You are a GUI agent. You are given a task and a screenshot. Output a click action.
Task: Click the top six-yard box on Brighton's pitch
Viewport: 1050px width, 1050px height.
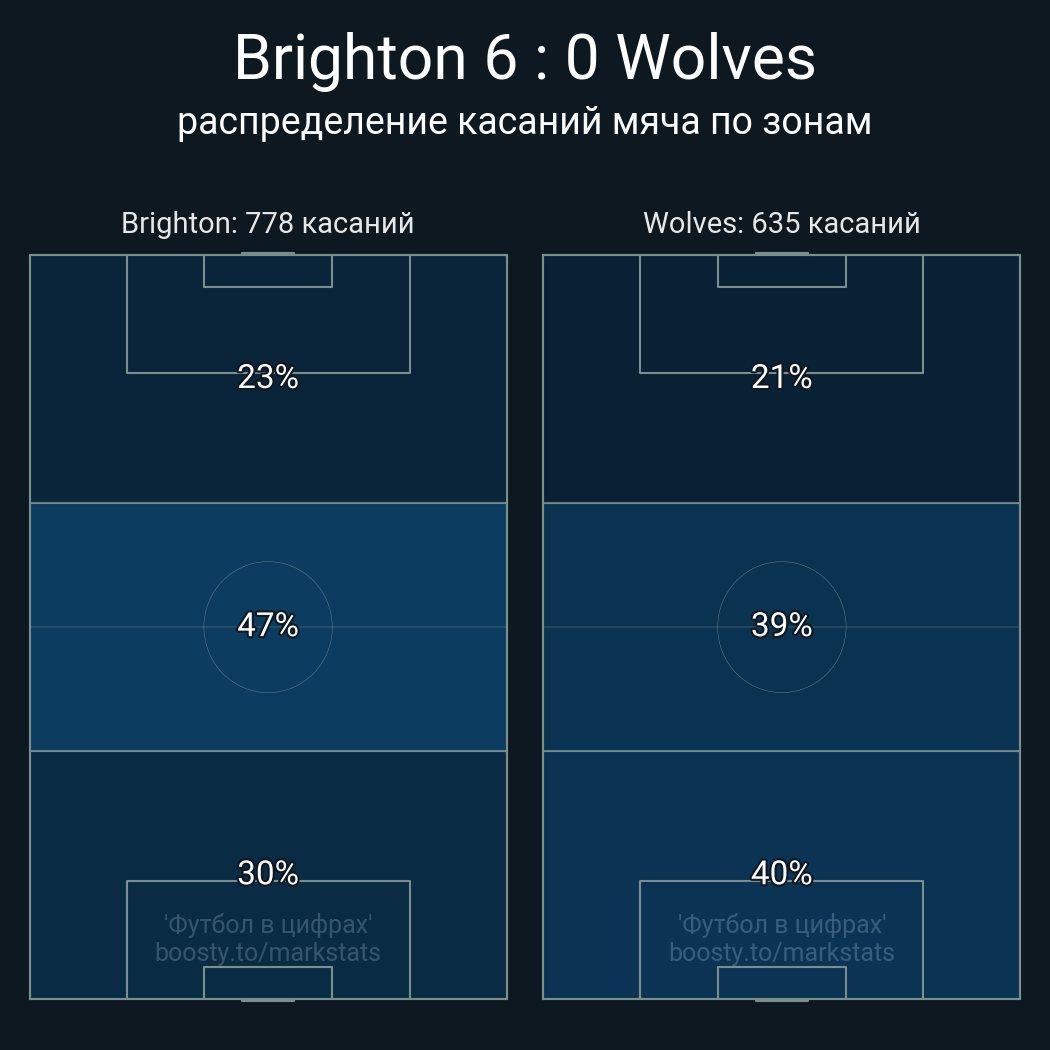pyautogui.click(x=268, y=271)
